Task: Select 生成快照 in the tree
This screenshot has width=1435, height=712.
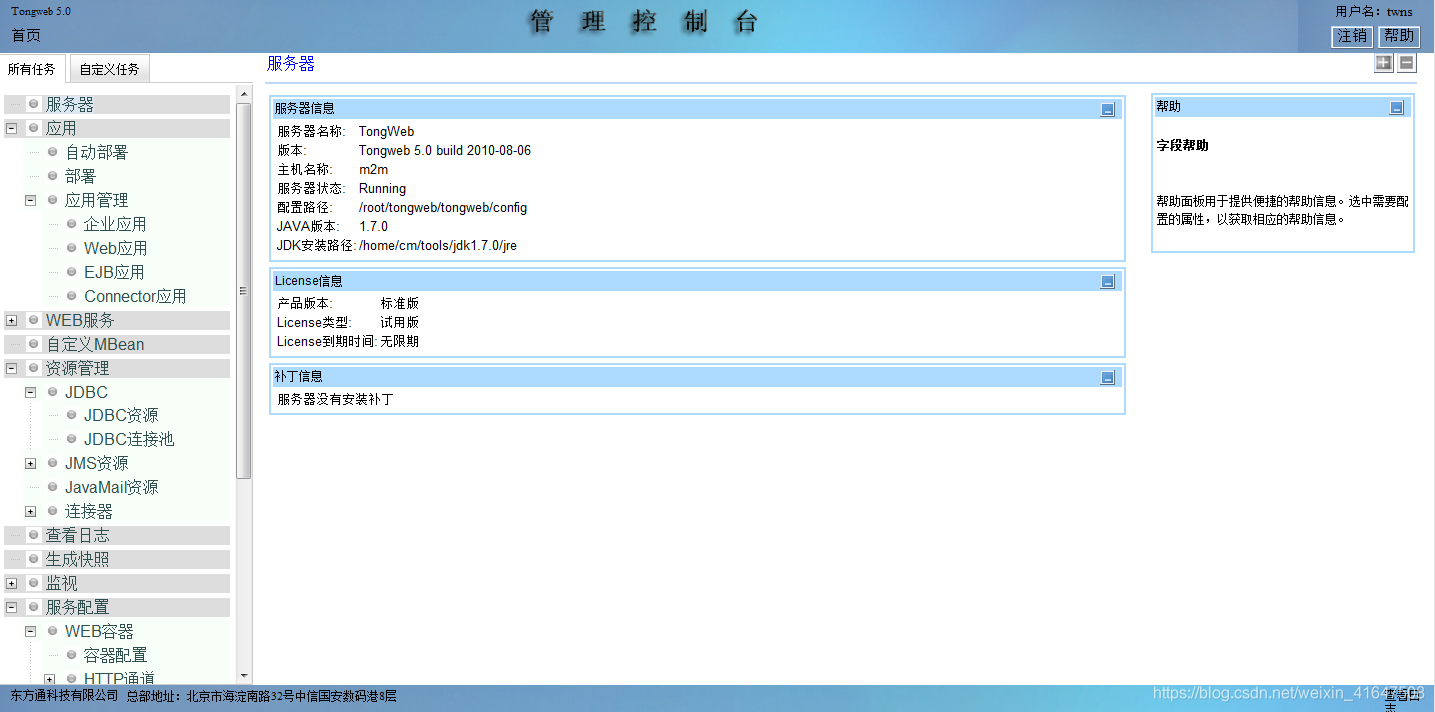Action: coord(78,559)
